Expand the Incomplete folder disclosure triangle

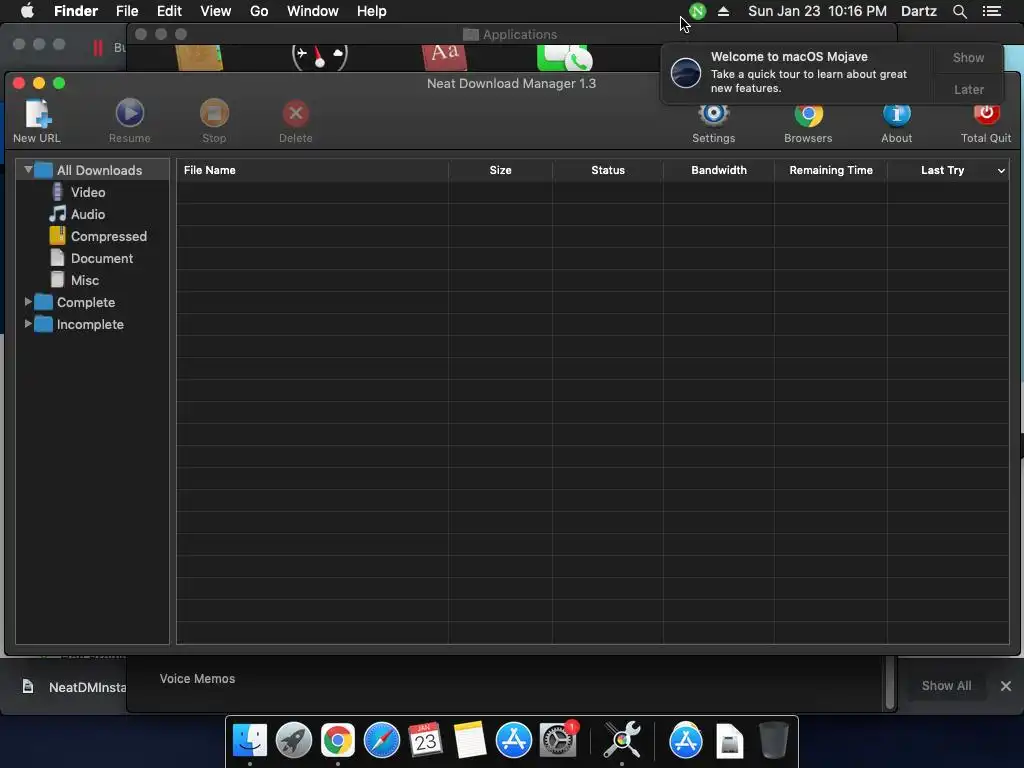coord(28,324)
